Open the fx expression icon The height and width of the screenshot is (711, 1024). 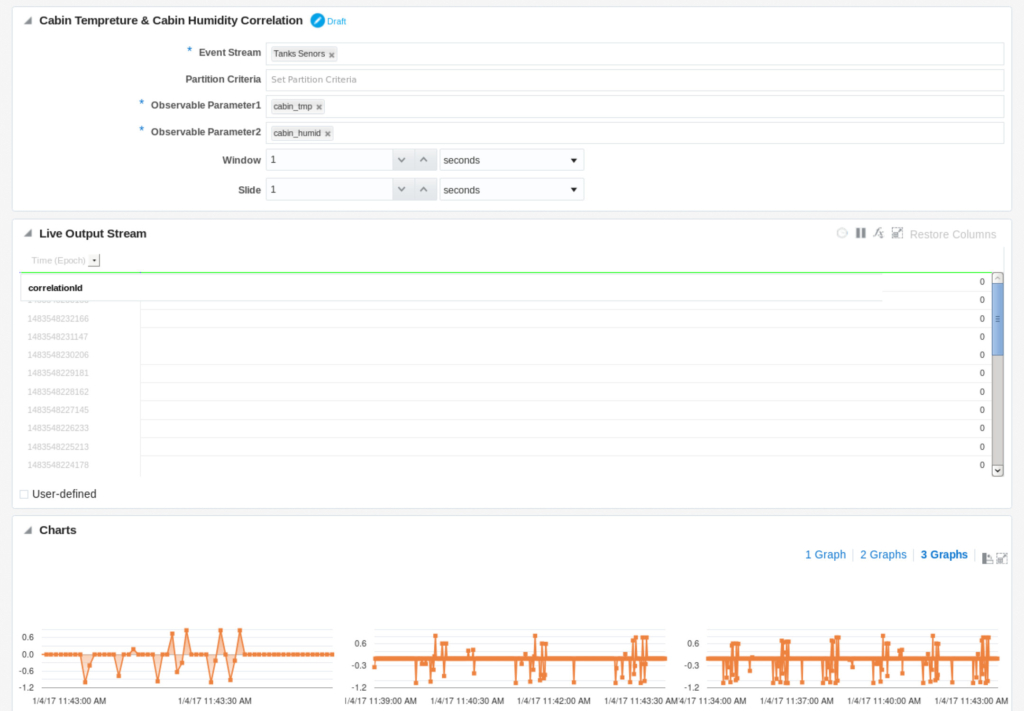point(878,233)
